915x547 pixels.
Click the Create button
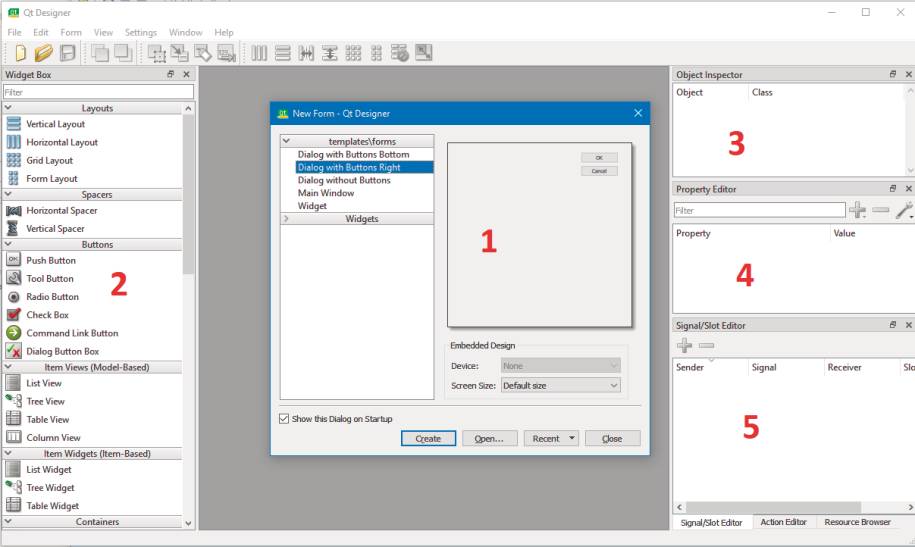click(x=428, y=438)
